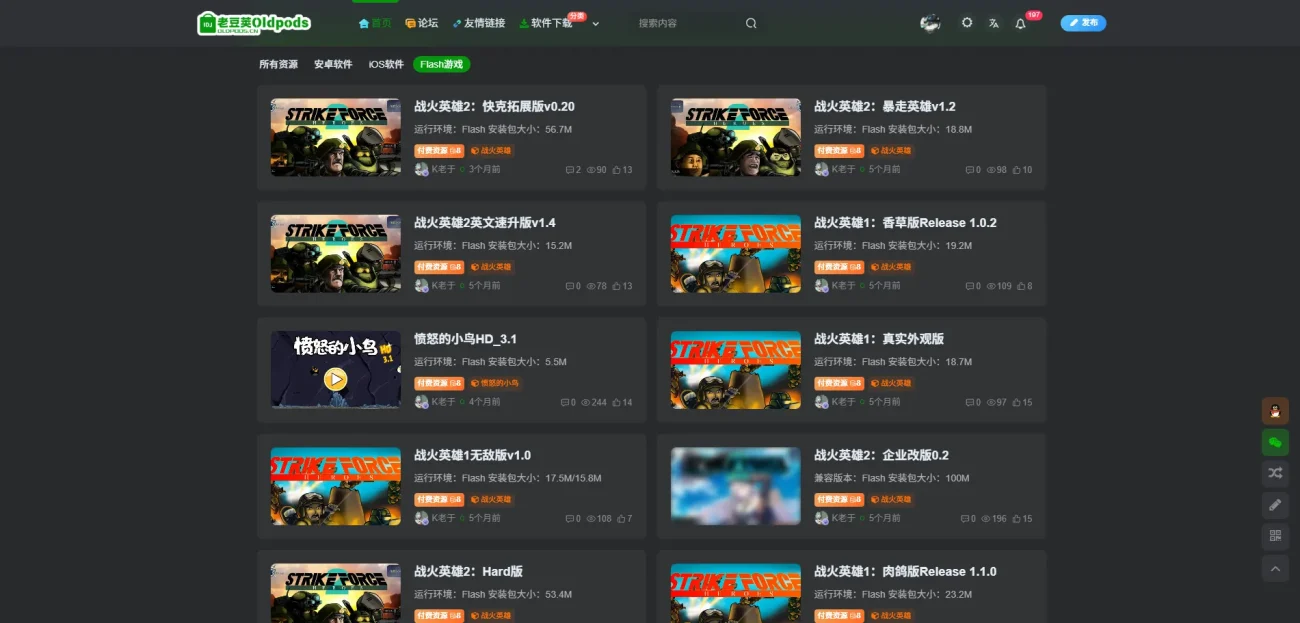Open title 战火英雄2：Hard版
The image size is (1300, 623).
click(468, 571)
